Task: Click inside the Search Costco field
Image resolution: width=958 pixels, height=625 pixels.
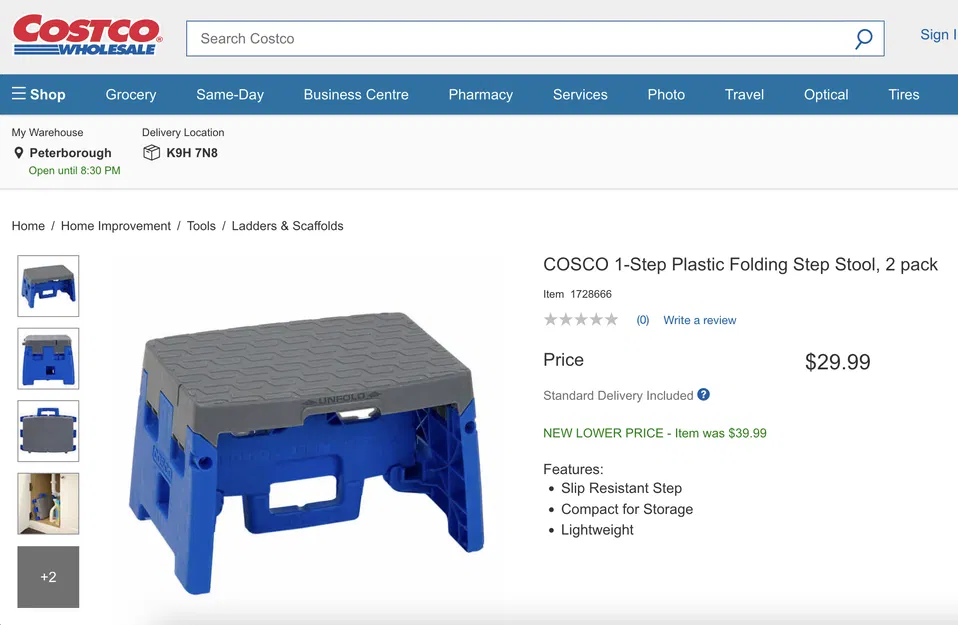Action: 450,38
